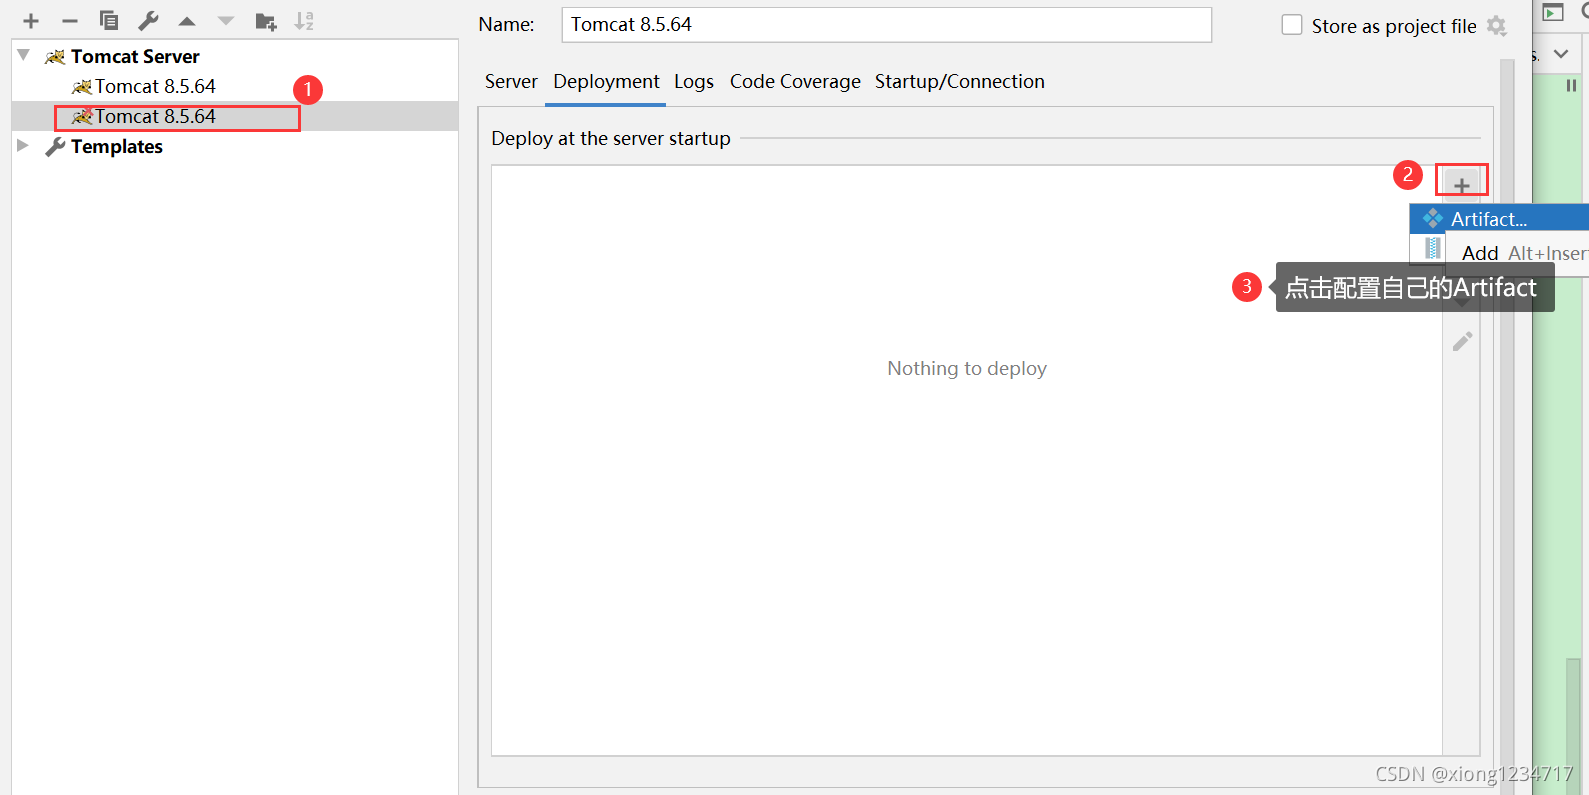Select the Templates tree item
The image size is (1589, 795).
[x=116, y=146]
